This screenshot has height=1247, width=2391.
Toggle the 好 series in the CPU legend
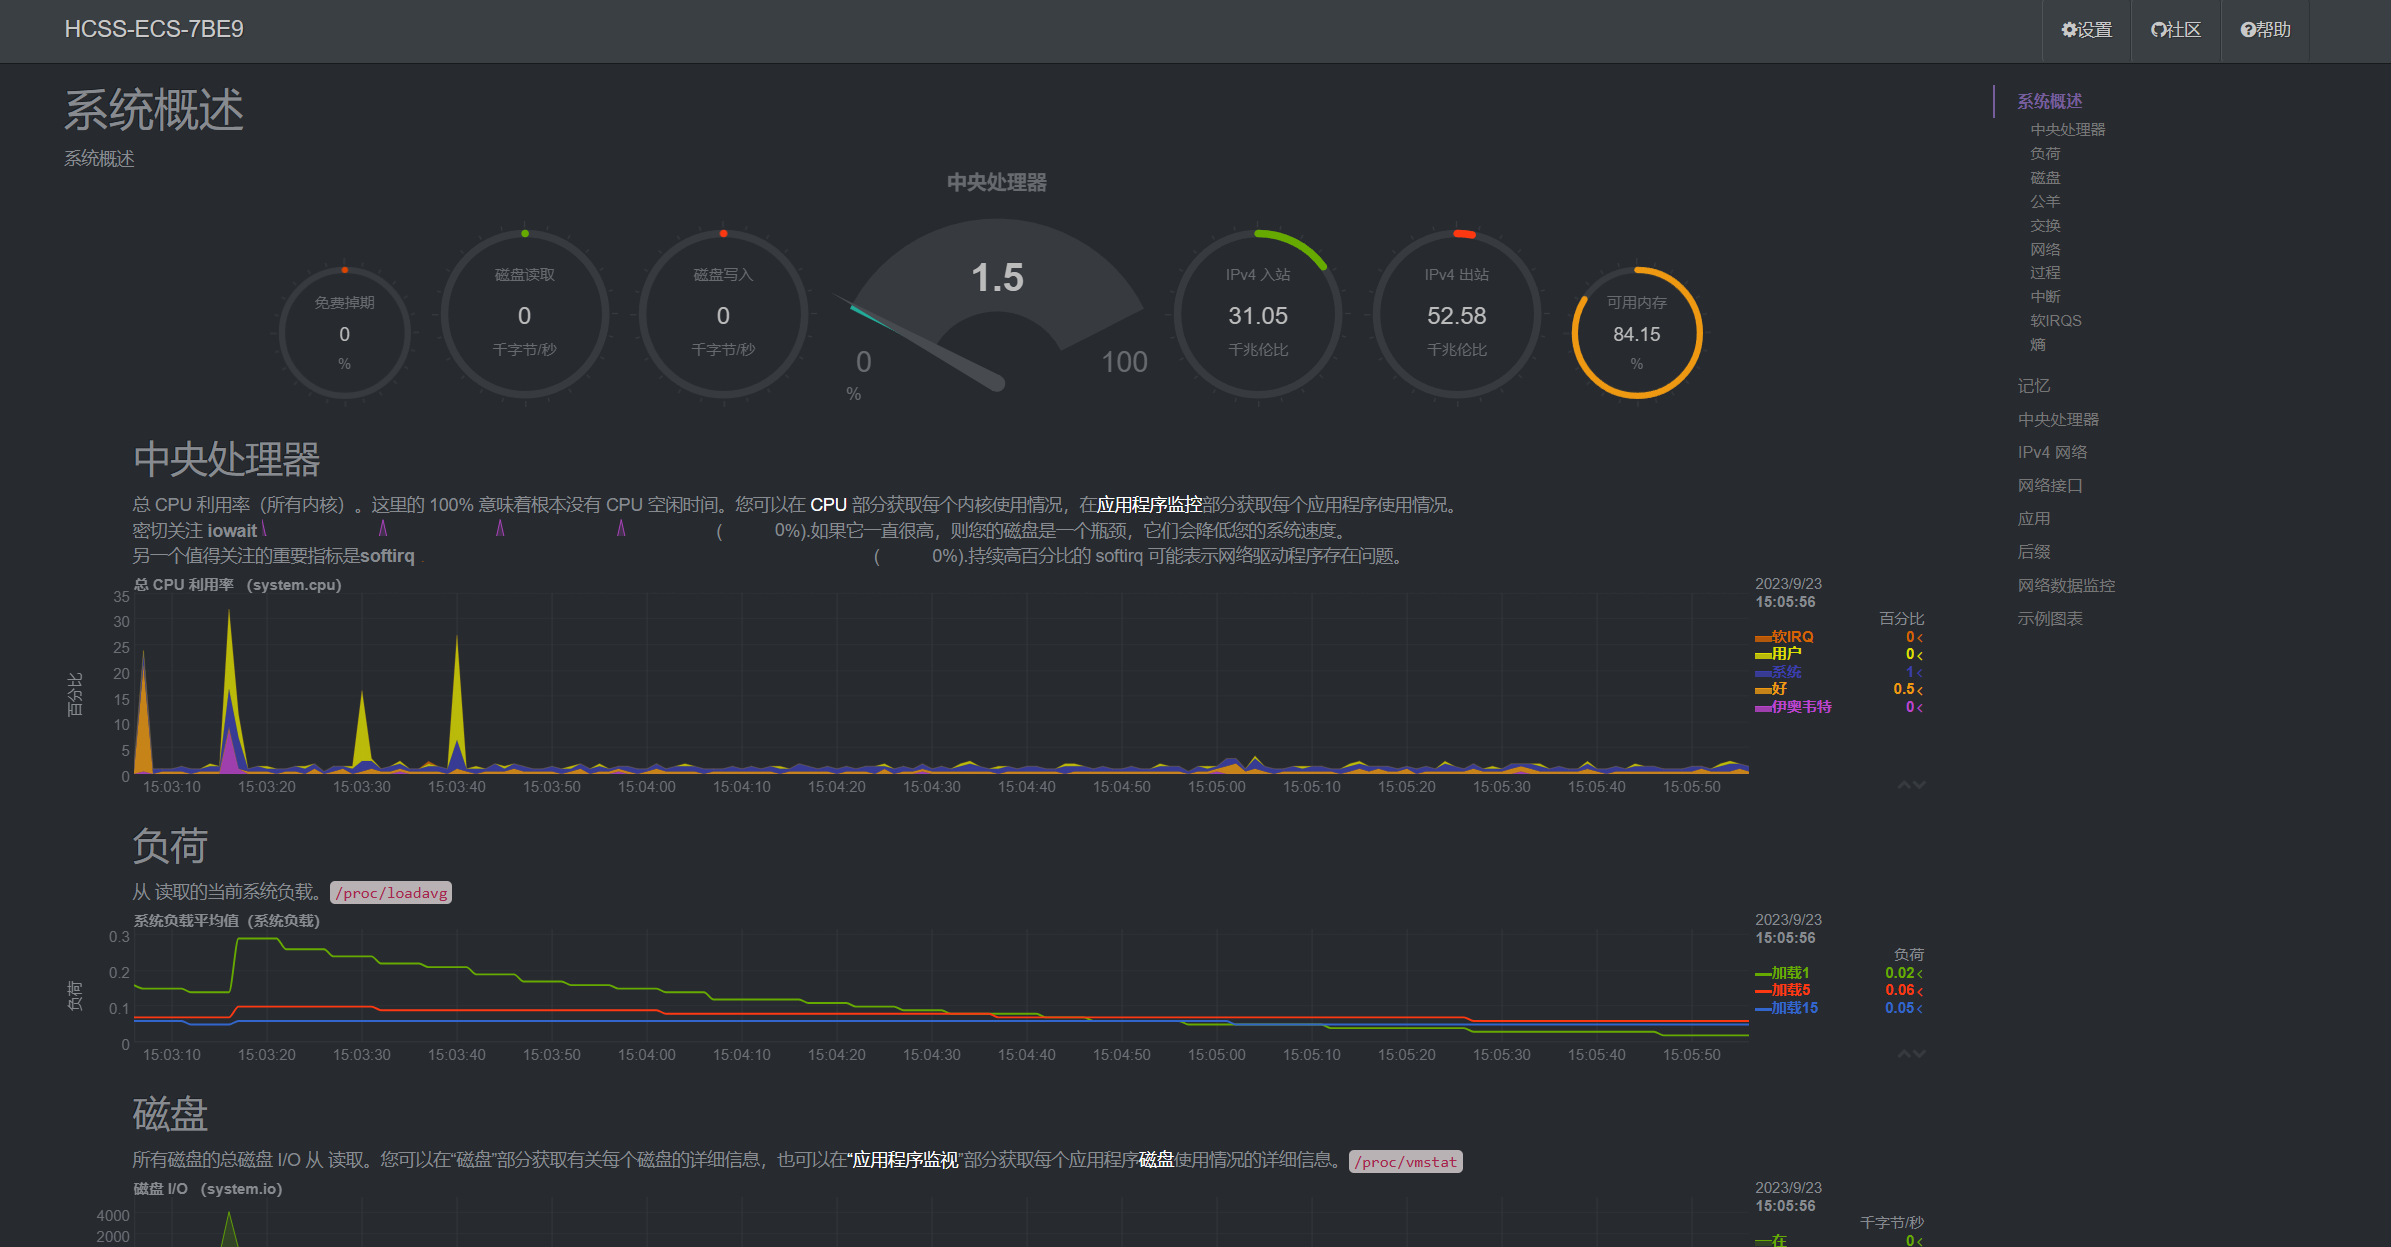[x=1779, y=689]
